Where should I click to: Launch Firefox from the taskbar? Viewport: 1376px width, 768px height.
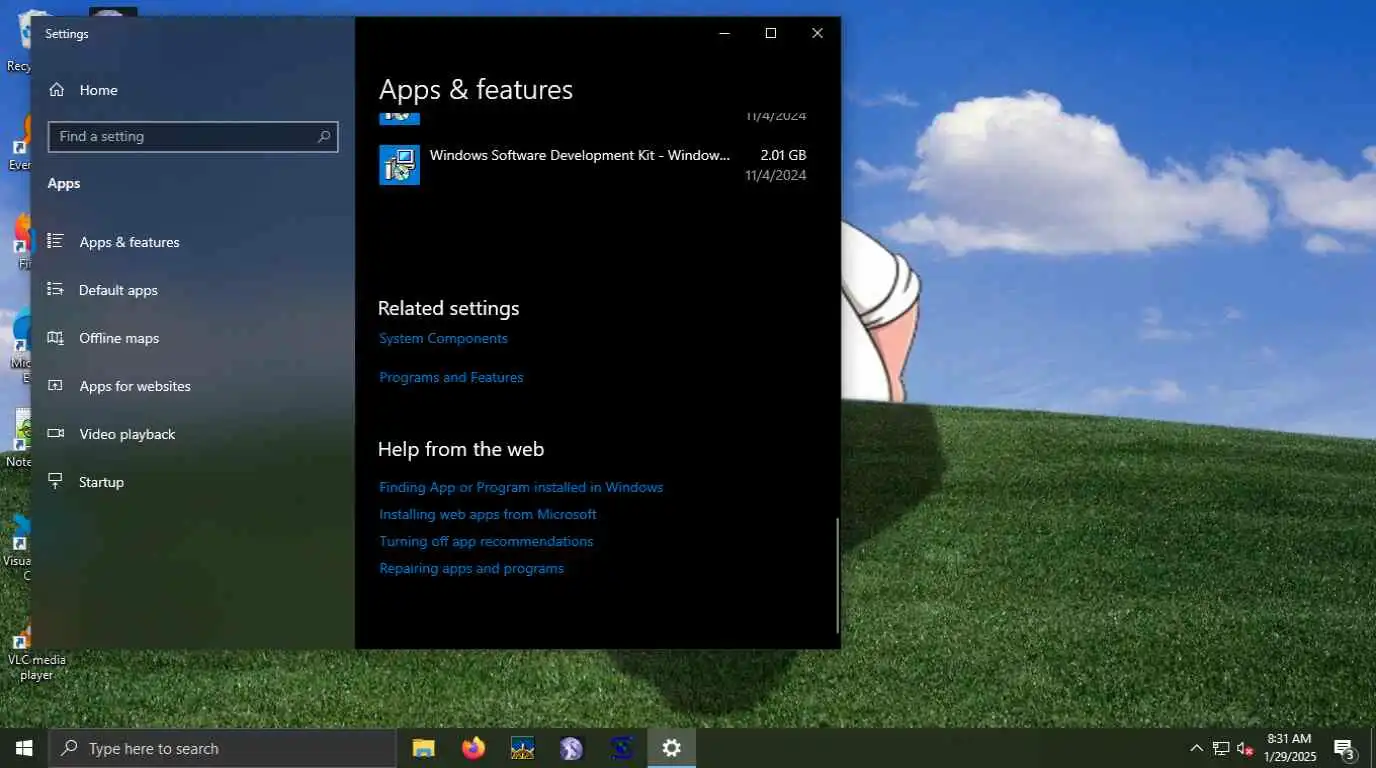pyautogui.click(x=473, y=748)
